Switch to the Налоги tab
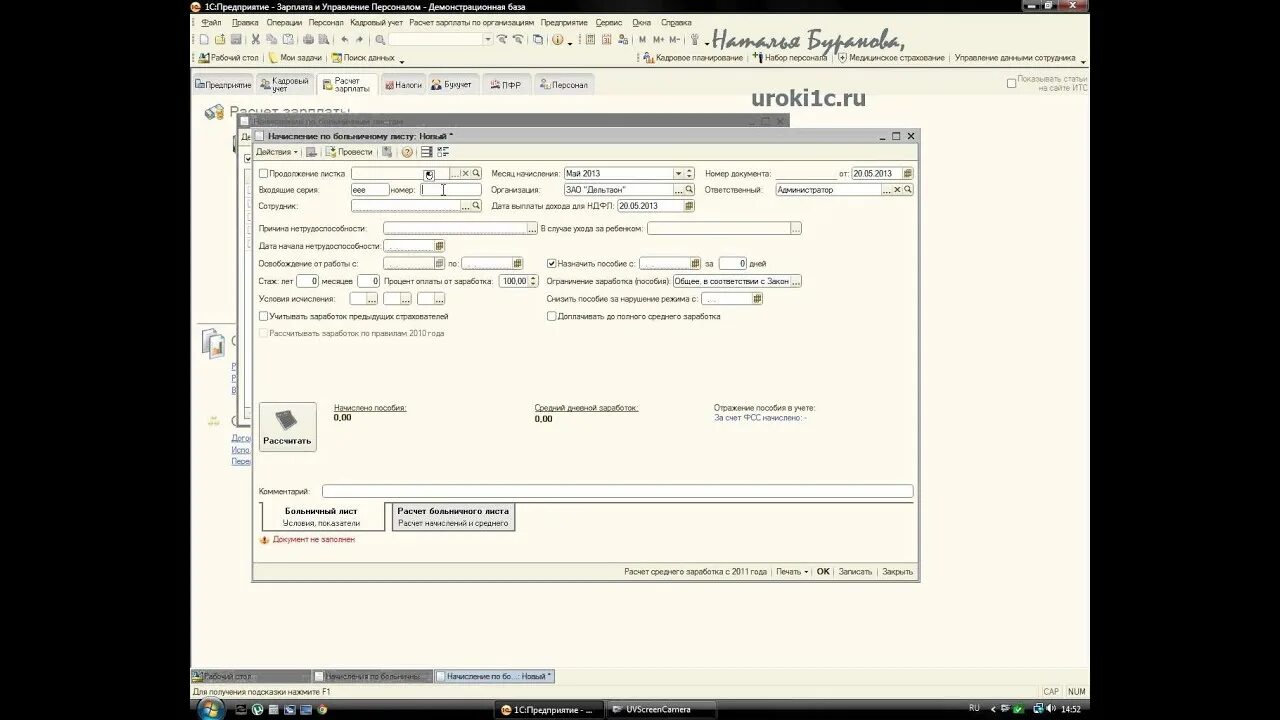 403,85
